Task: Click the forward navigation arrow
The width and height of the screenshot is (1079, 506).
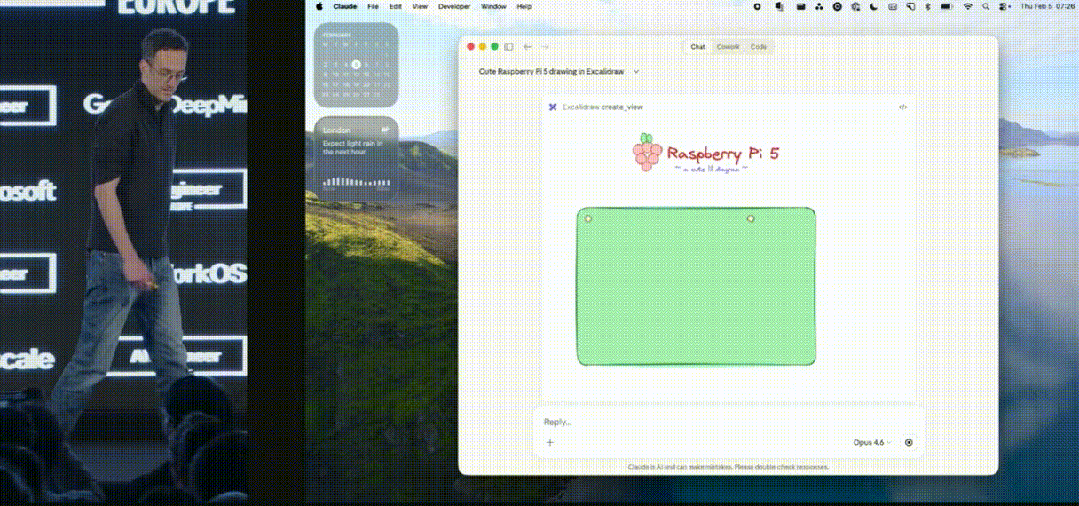Action: pyautogui.click(x=544, y=47)
